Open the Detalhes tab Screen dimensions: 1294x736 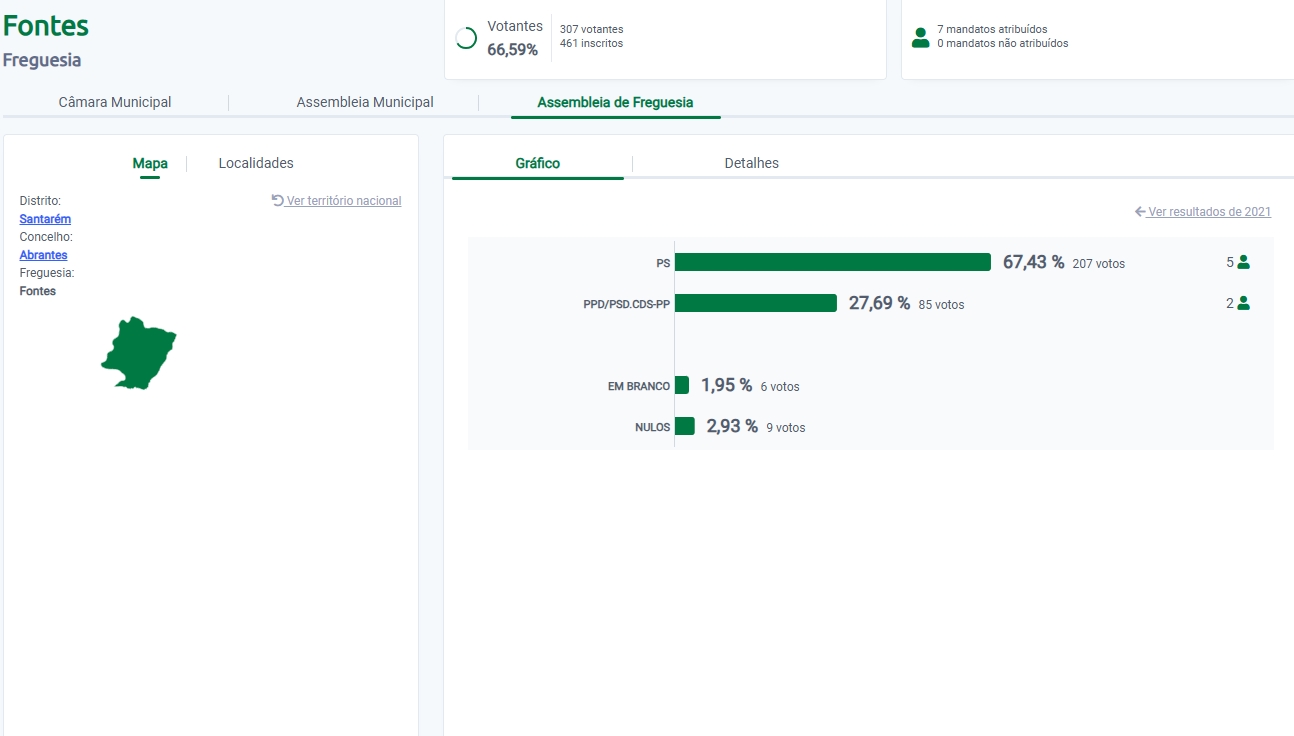pos(751,163)
